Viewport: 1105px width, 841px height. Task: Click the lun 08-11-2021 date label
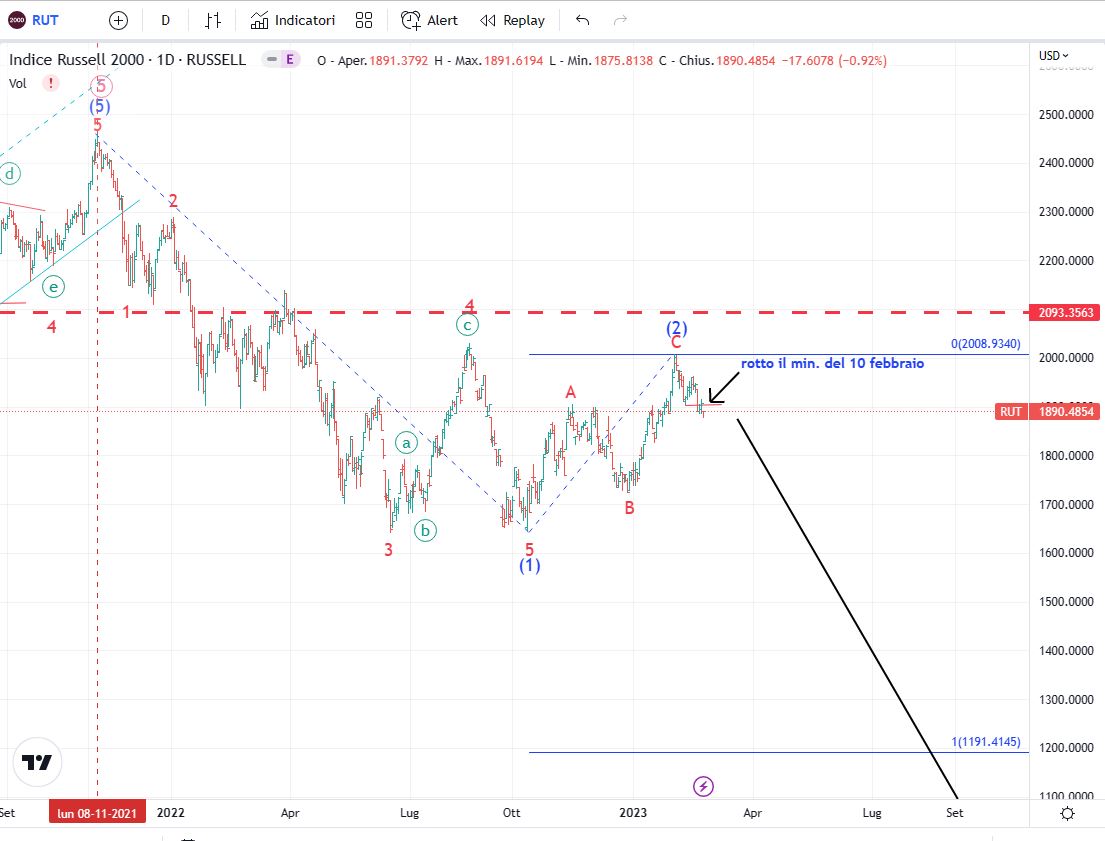[x=97, y=813]
